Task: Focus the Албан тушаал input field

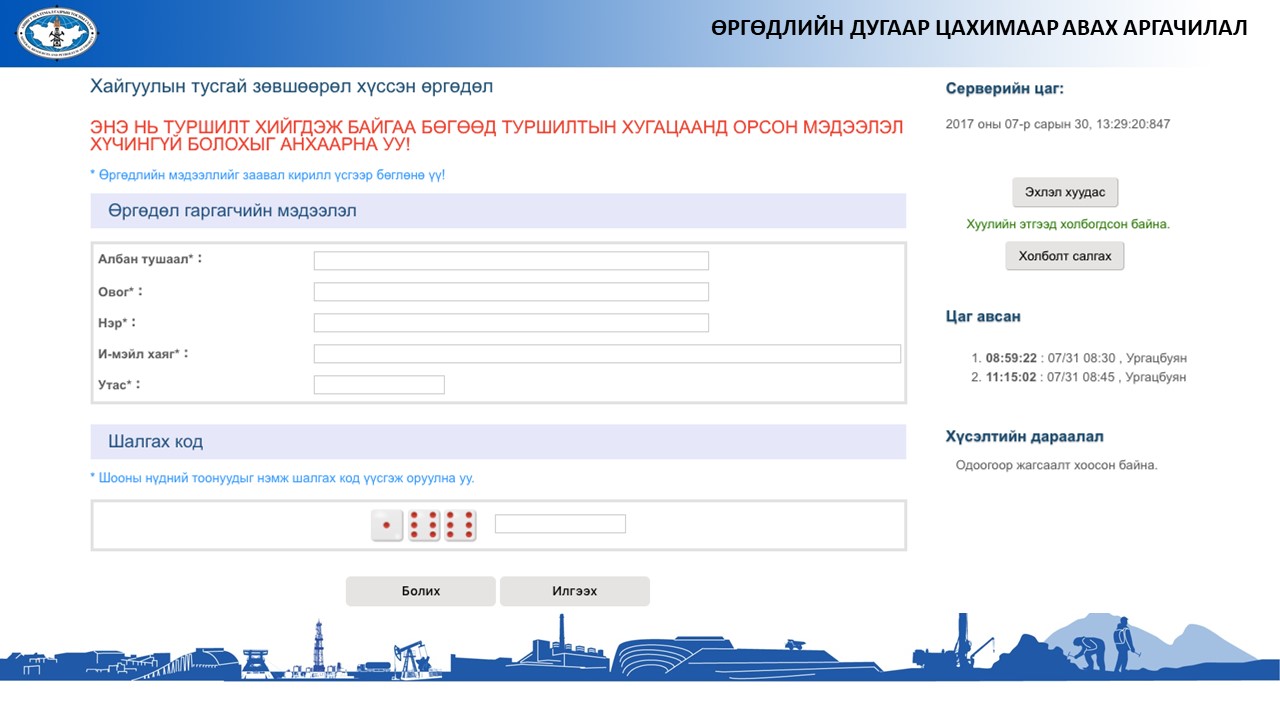Action: [511, 261]
